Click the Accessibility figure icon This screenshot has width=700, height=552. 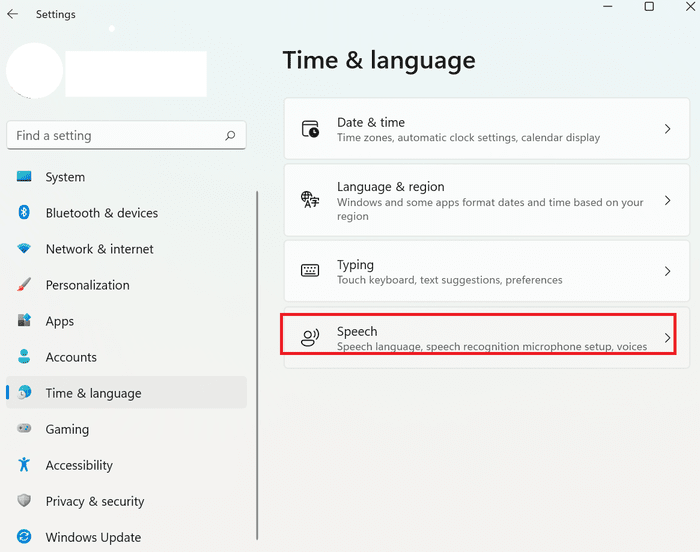pos(24,464)
